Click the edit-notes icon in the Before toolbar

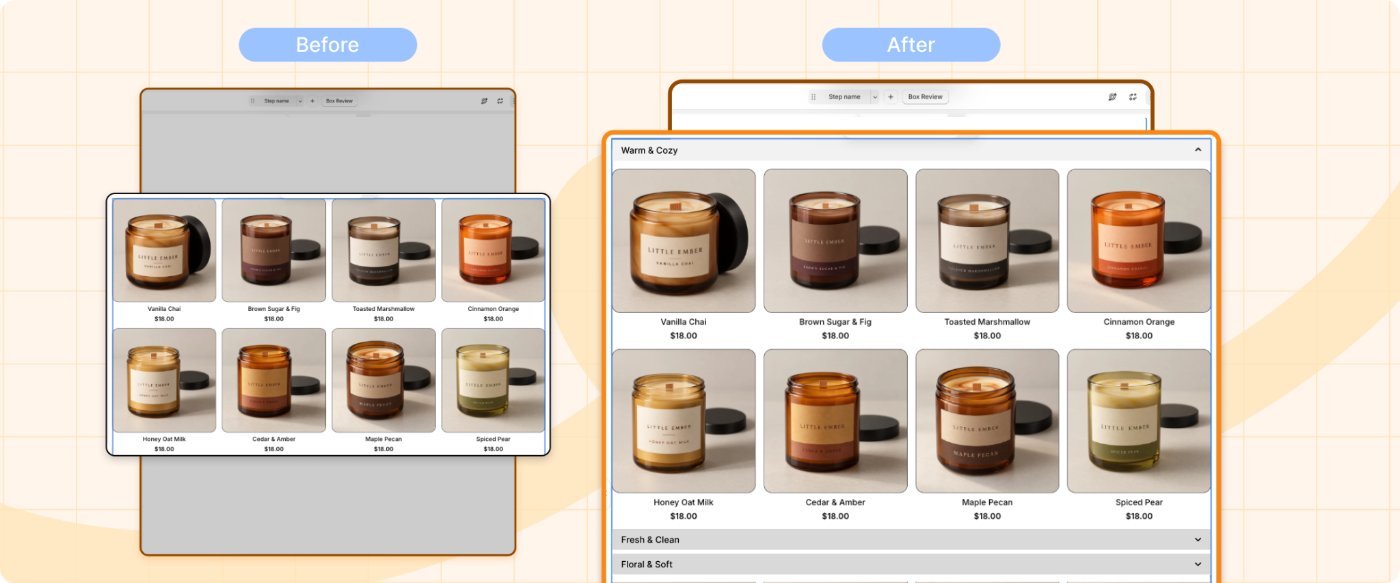click(485, 101)
